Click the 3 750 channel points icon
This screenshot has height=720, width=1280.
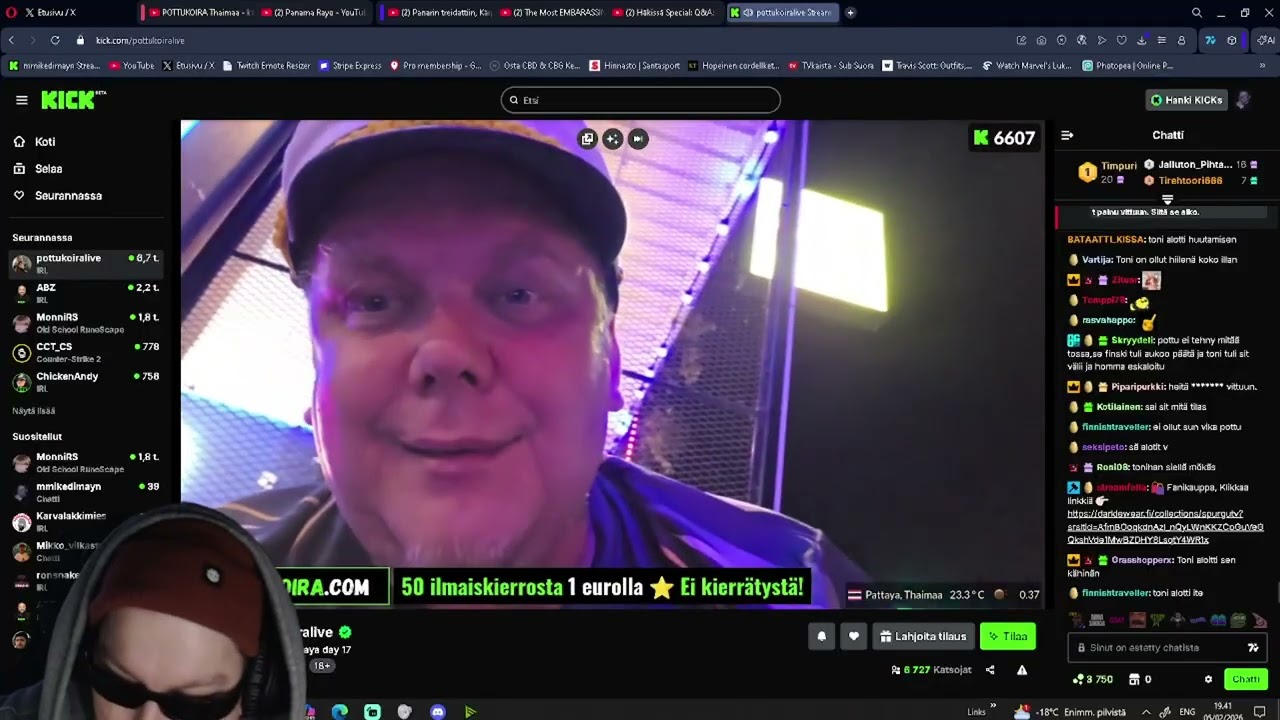(x=1091, y=679)
